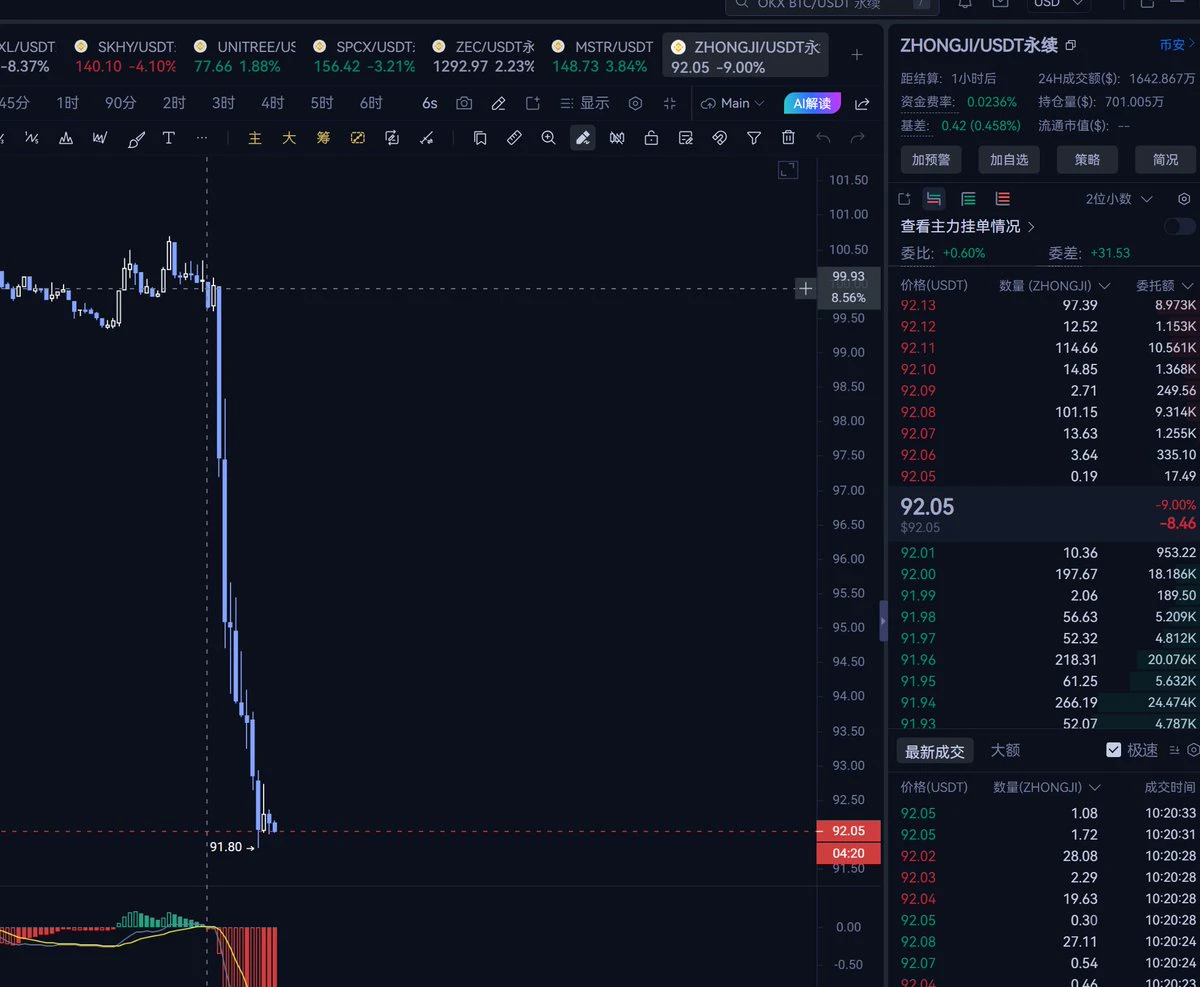Take a chart screenshot with the camera icon
1200x987 pixels.
pyautogui.click(x=464, y=103)
